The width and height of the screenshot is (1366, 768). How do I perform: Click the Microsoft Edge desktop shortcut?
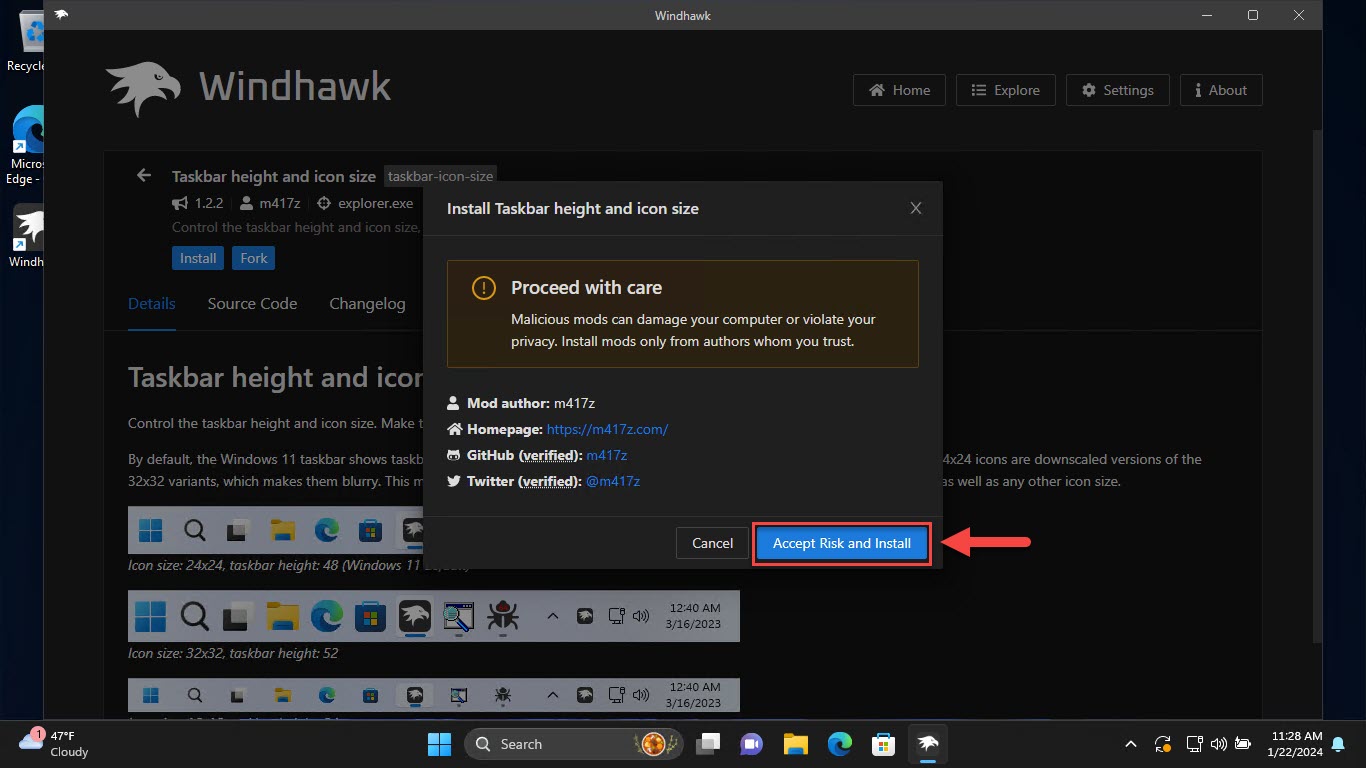pos(26,146)
